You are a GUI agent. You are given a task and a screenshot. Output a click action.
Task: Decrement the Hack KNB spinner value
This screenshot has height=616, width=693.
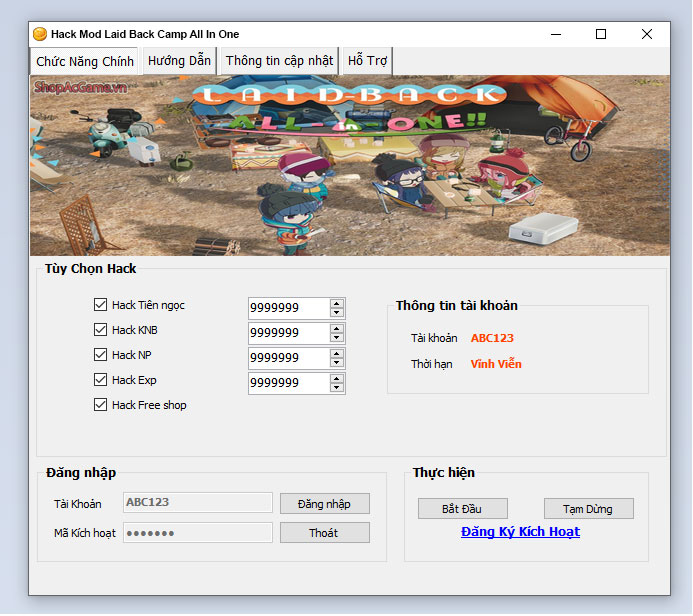(337, 338)
